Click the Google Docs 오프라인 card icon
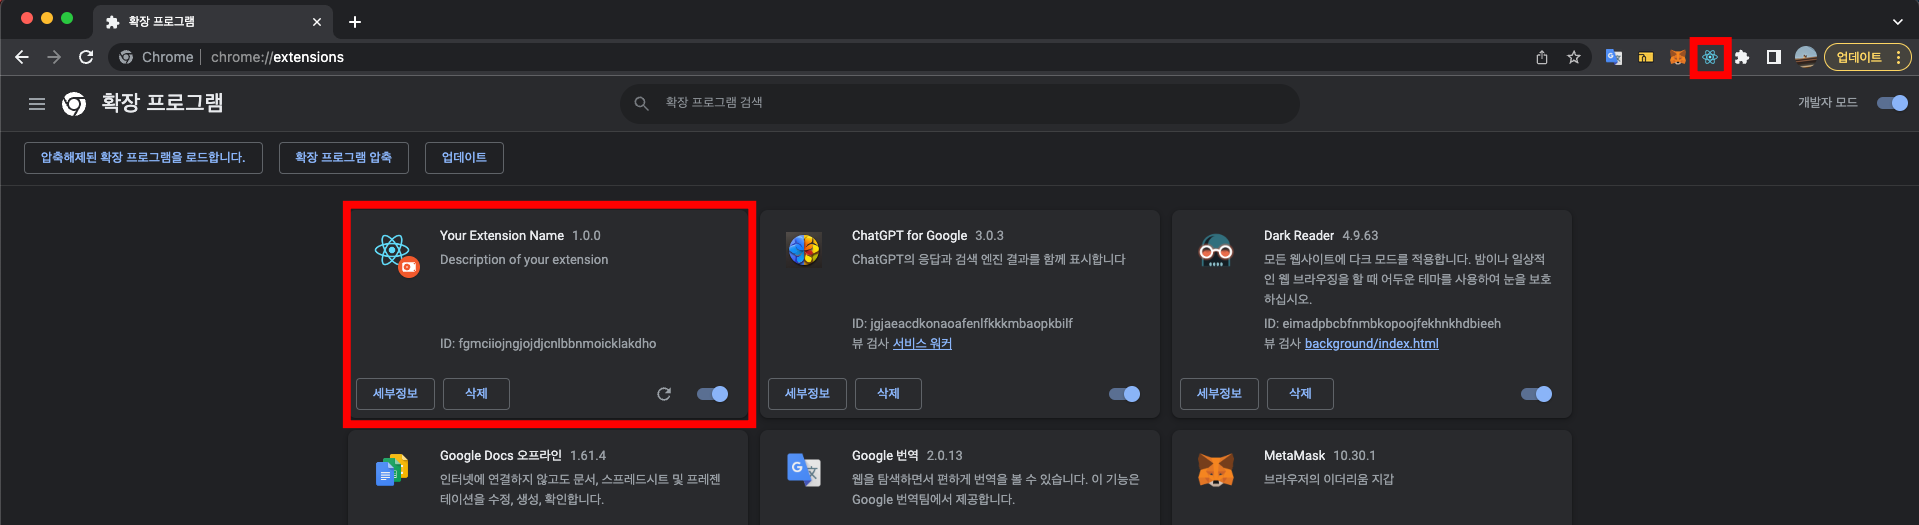This screenshot has height=525, width=1919. tap(392, 469)
